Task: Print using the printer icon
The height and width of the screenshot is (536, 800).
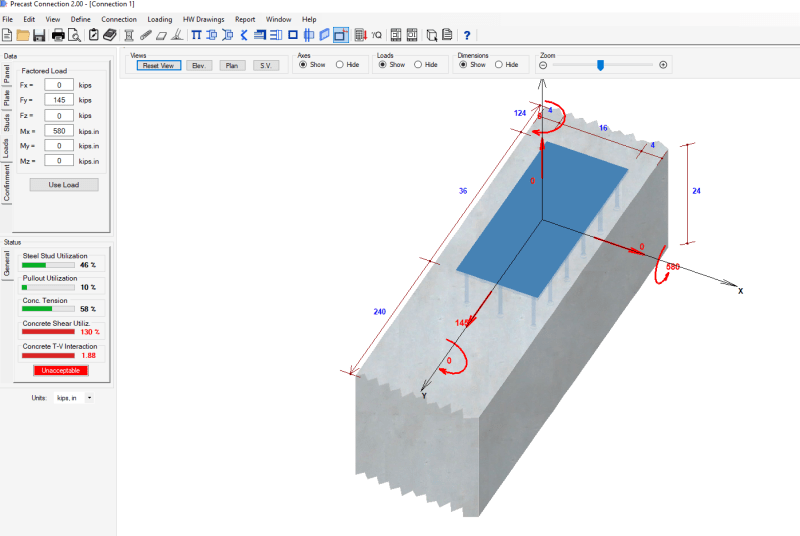Action: 58,35
